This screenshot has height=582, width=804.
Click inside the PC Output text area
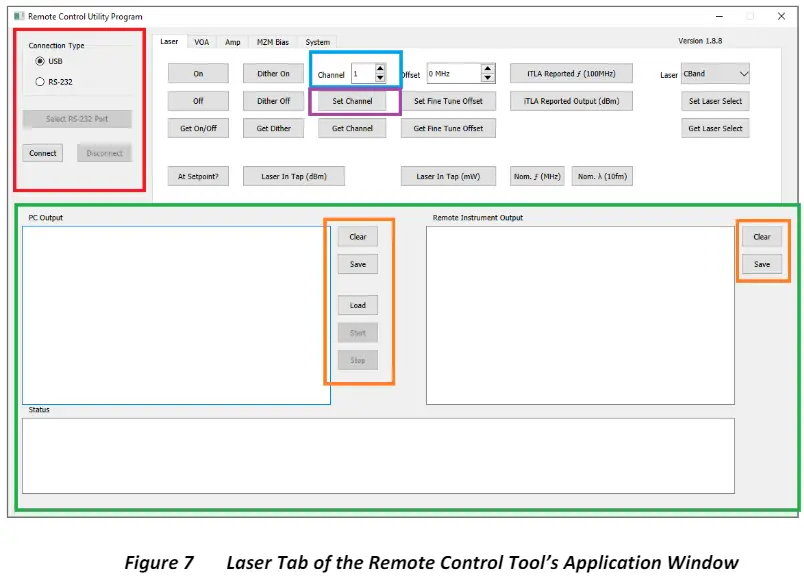click(x=176, y=315)
